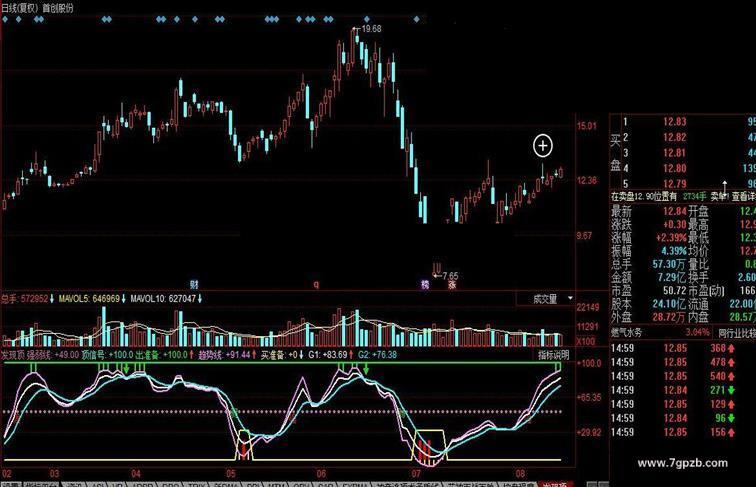Click the 日线(复权) period label

[x=20, y=8]
